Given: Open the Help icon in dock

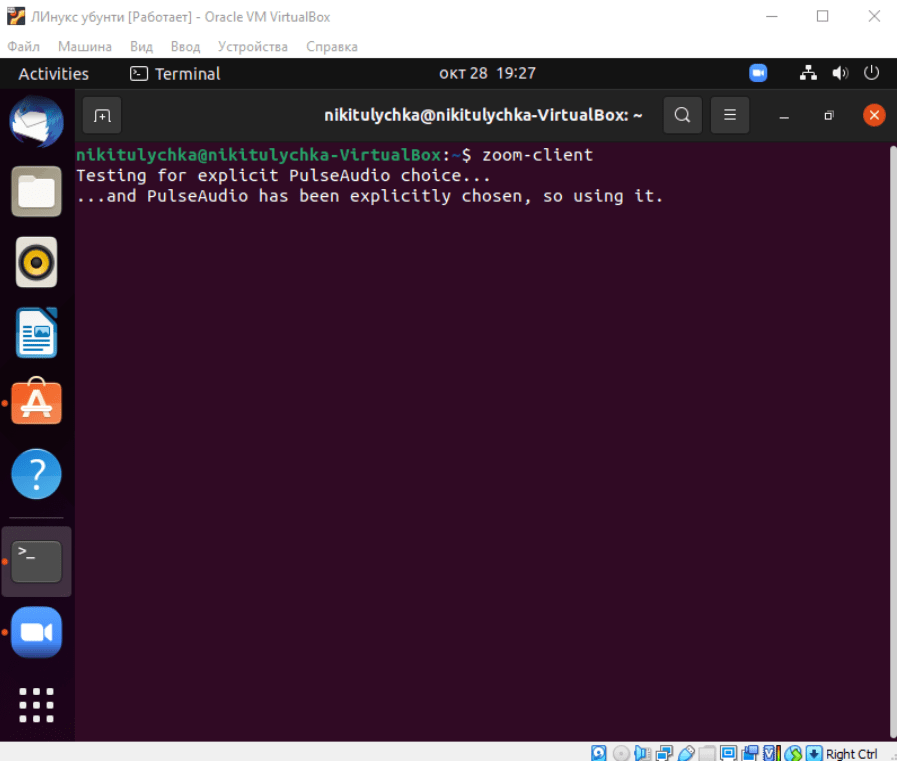Looking at the screenshot, I should [37, 474].
